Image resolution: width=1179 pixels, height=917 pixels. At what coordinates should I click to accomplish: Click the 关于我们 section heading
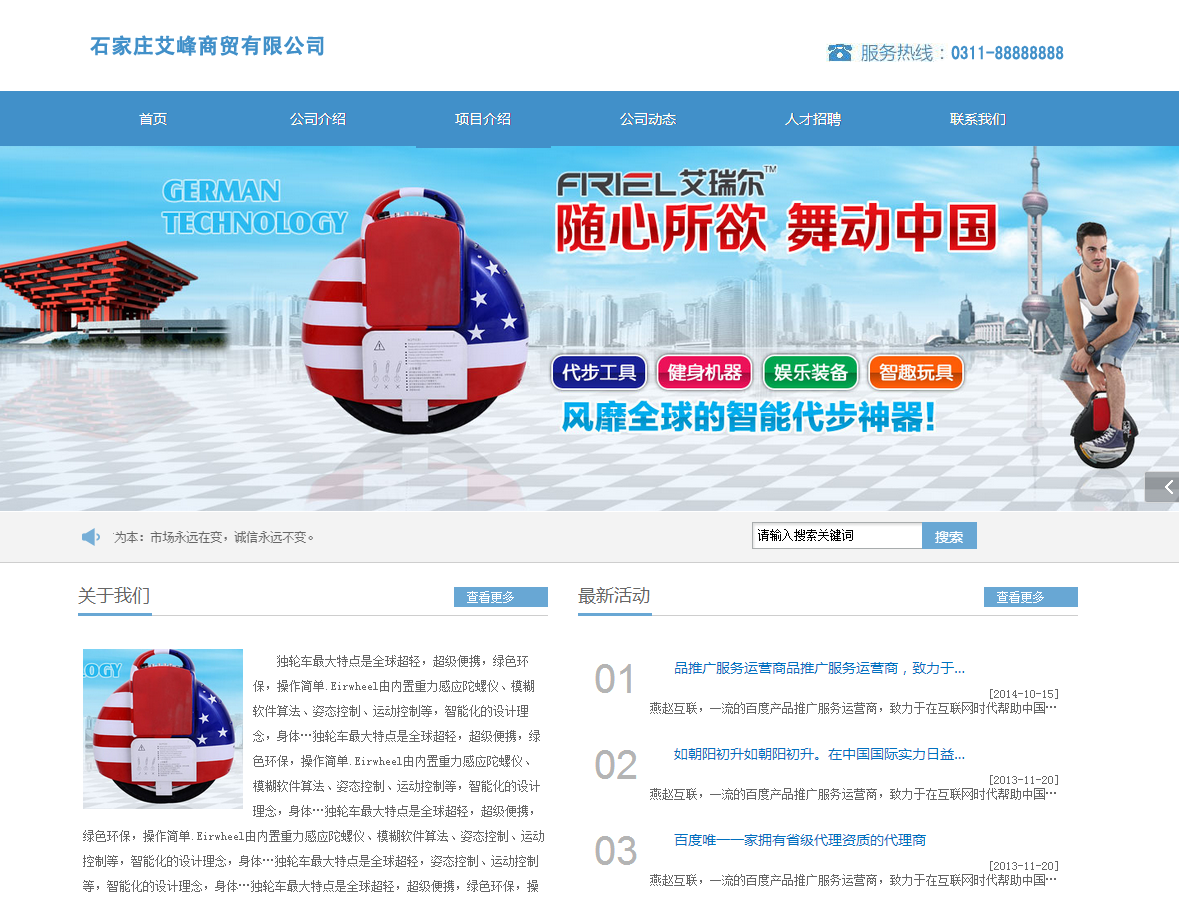[114, 596]
